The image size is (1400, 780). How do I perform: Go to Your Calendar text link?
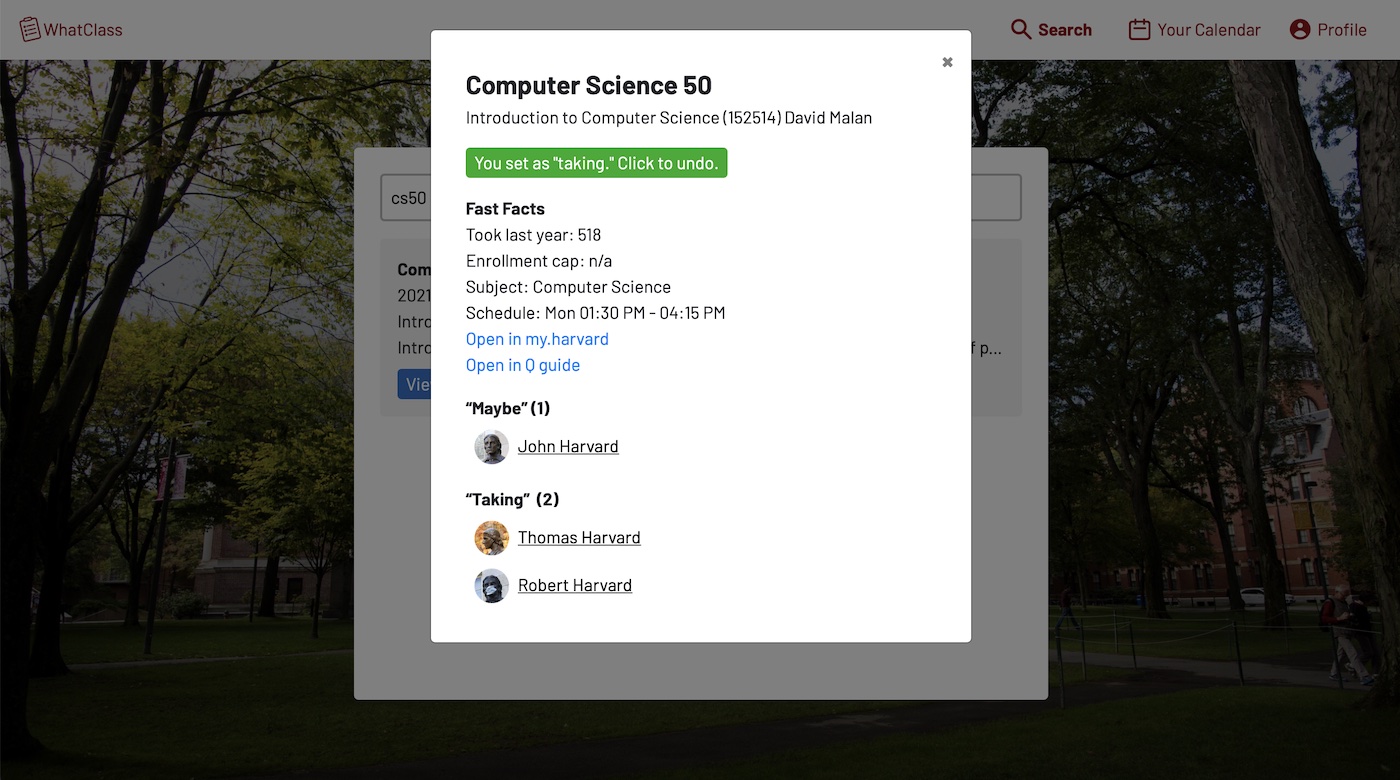click(x=1208, y=30)
